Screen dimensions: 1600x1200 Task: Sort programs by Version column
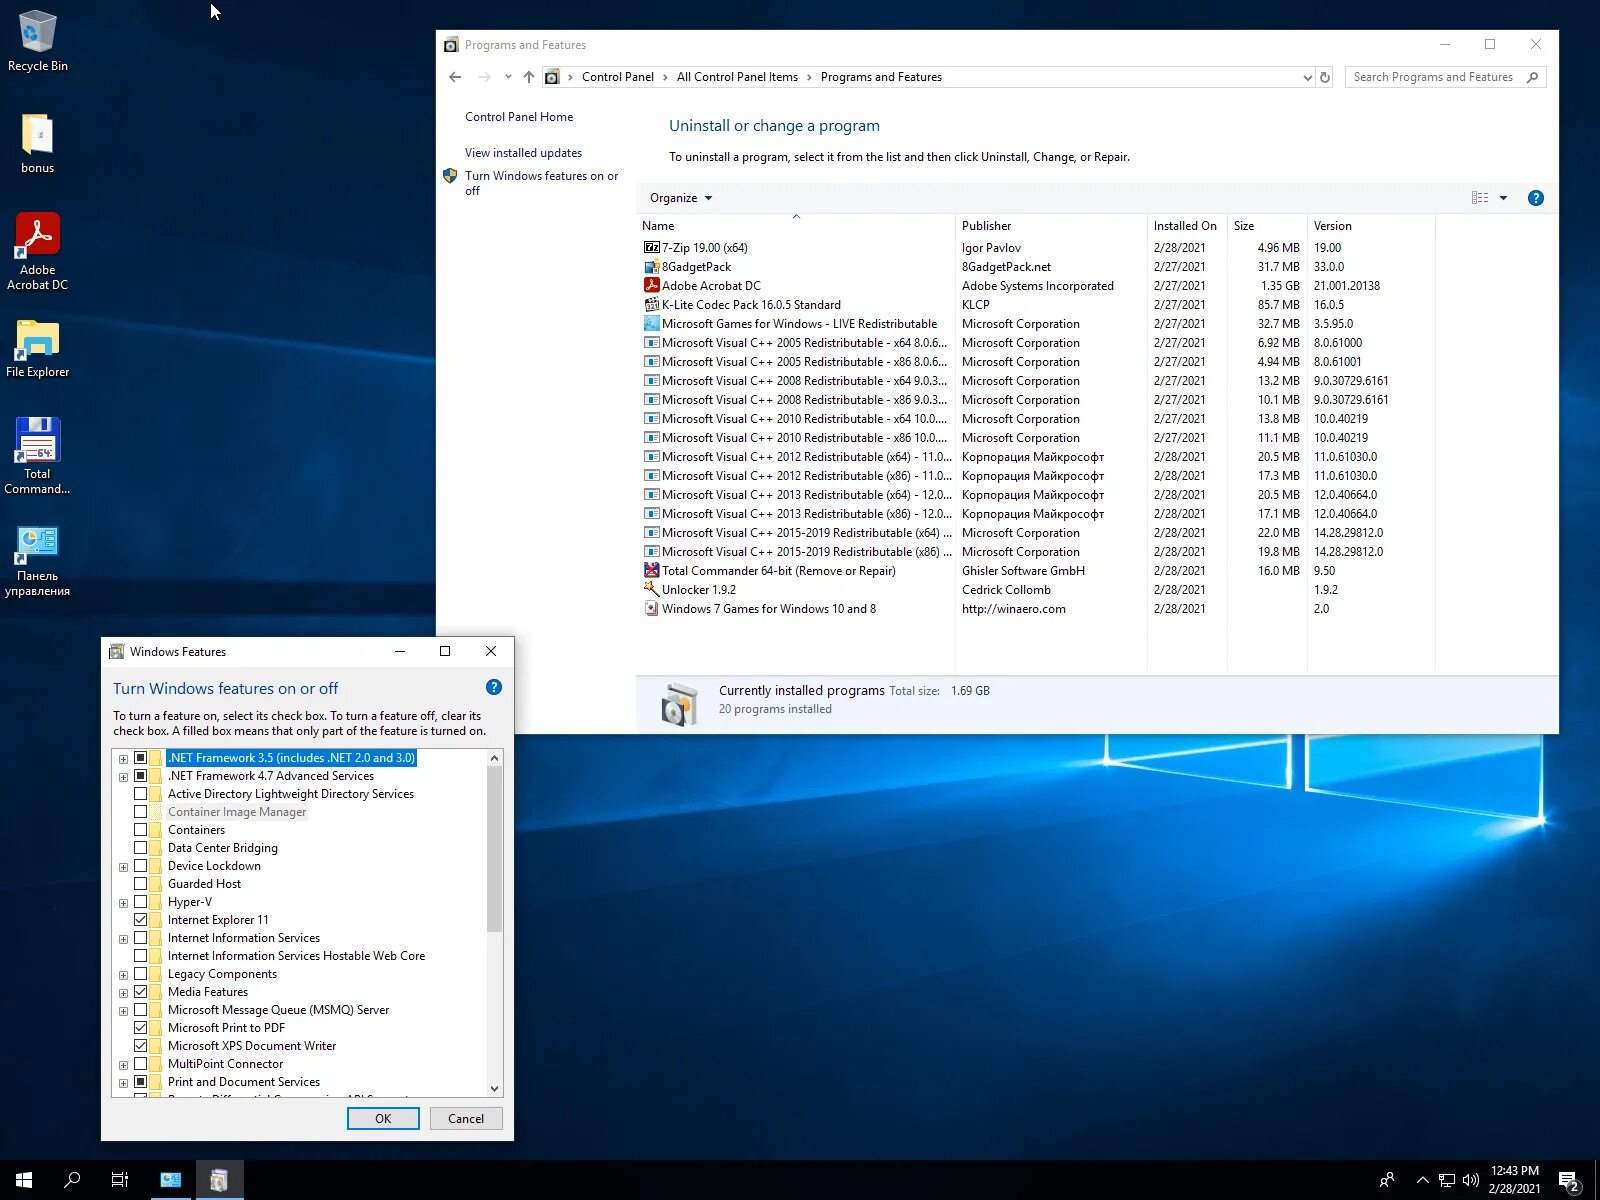tap(1371, 226)
